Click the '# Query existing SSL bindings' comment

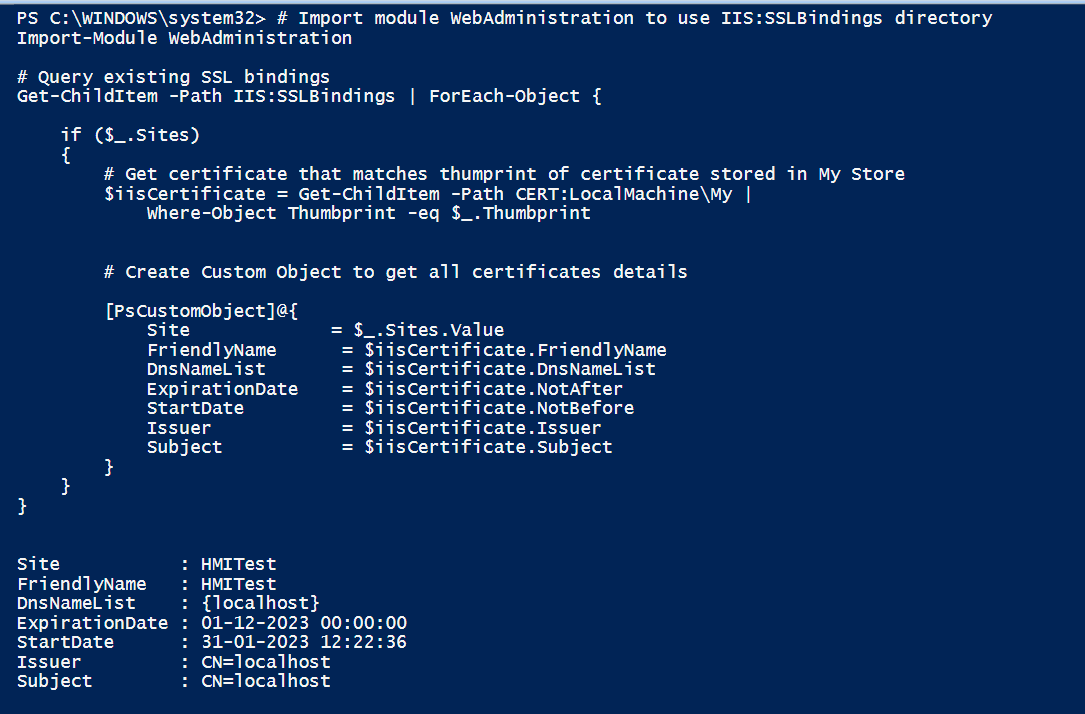173,77
